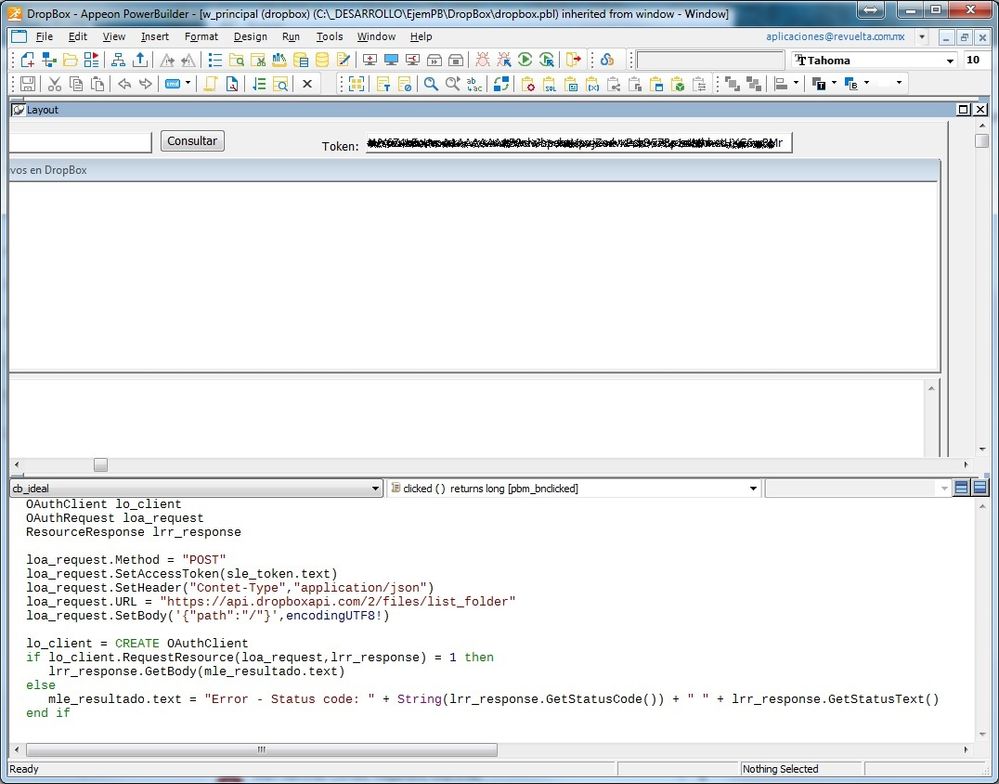
Task: Open the Tools menu
Action: tap(329, 37)
